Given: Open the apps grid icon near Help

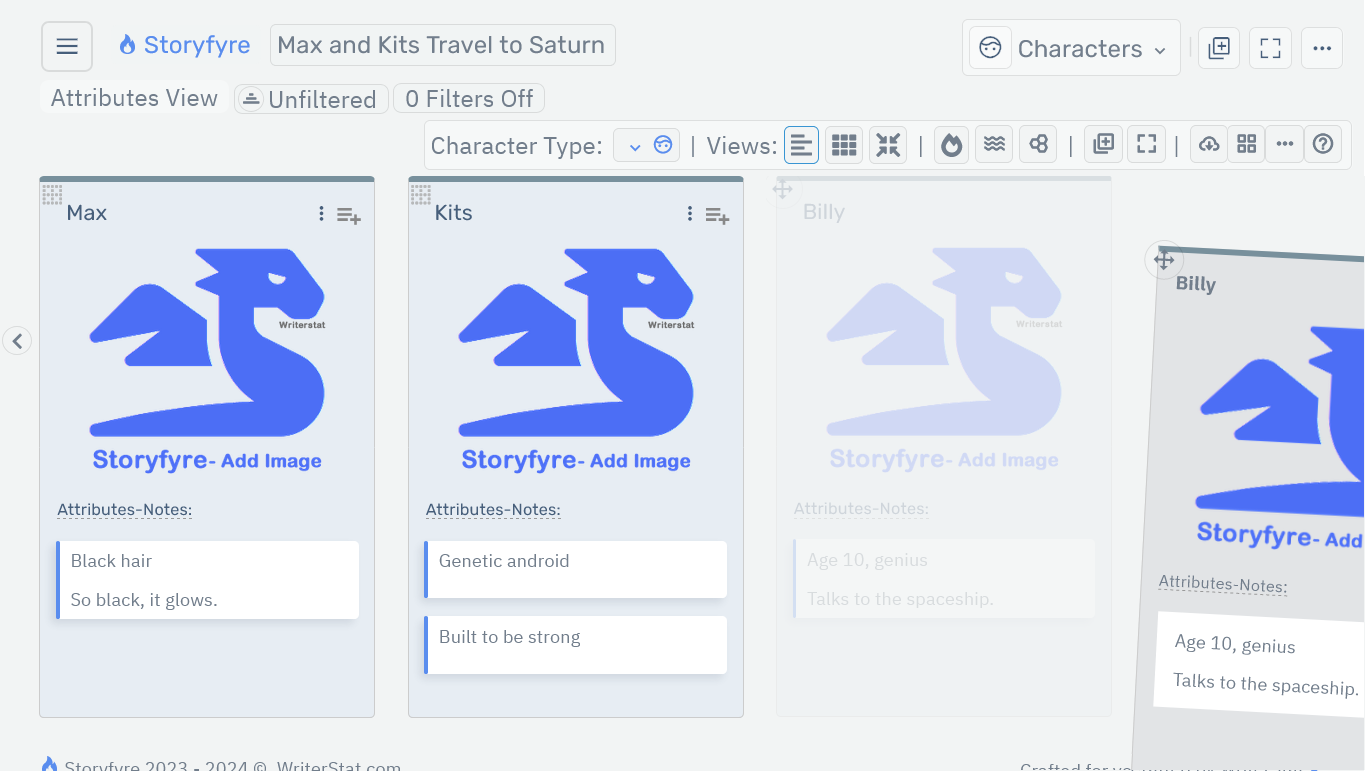Looking at the screenshot, I should 1246,144.
